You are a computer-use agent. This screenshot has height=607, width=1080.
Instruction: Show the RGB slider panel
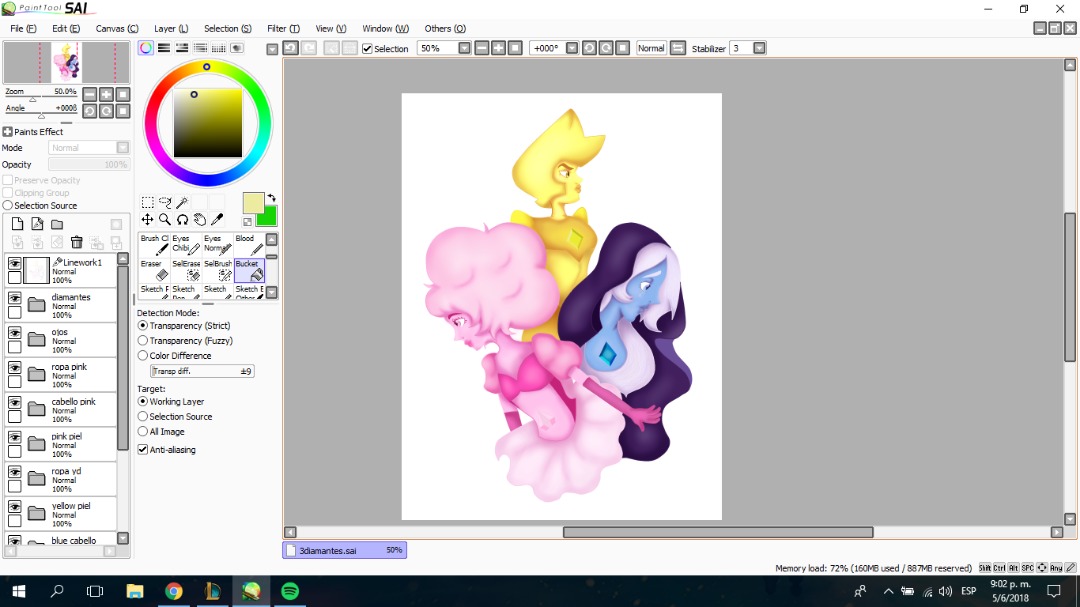coord(164,48)
